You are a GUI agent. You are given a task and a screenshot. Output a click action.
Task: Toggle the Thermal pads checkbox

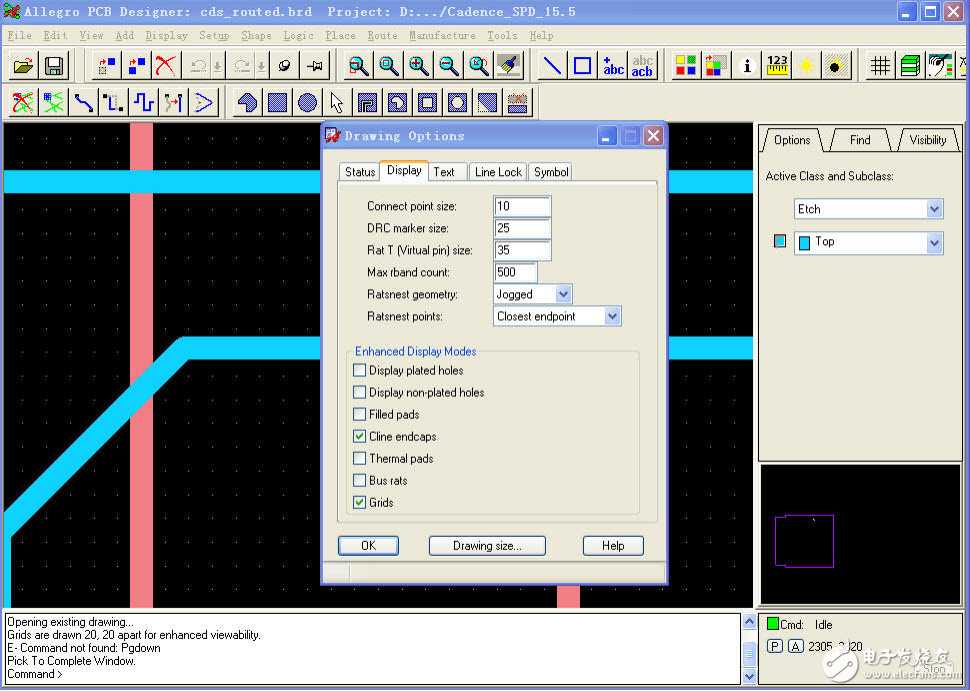point(359,458)
